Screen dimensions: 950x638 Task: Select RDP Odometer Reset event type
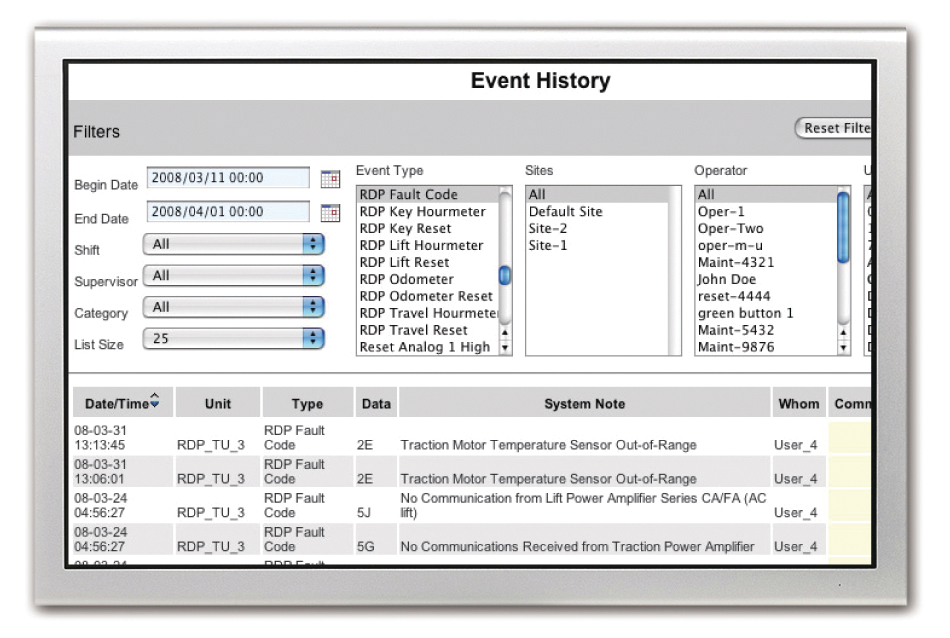[x=426, y=296]
